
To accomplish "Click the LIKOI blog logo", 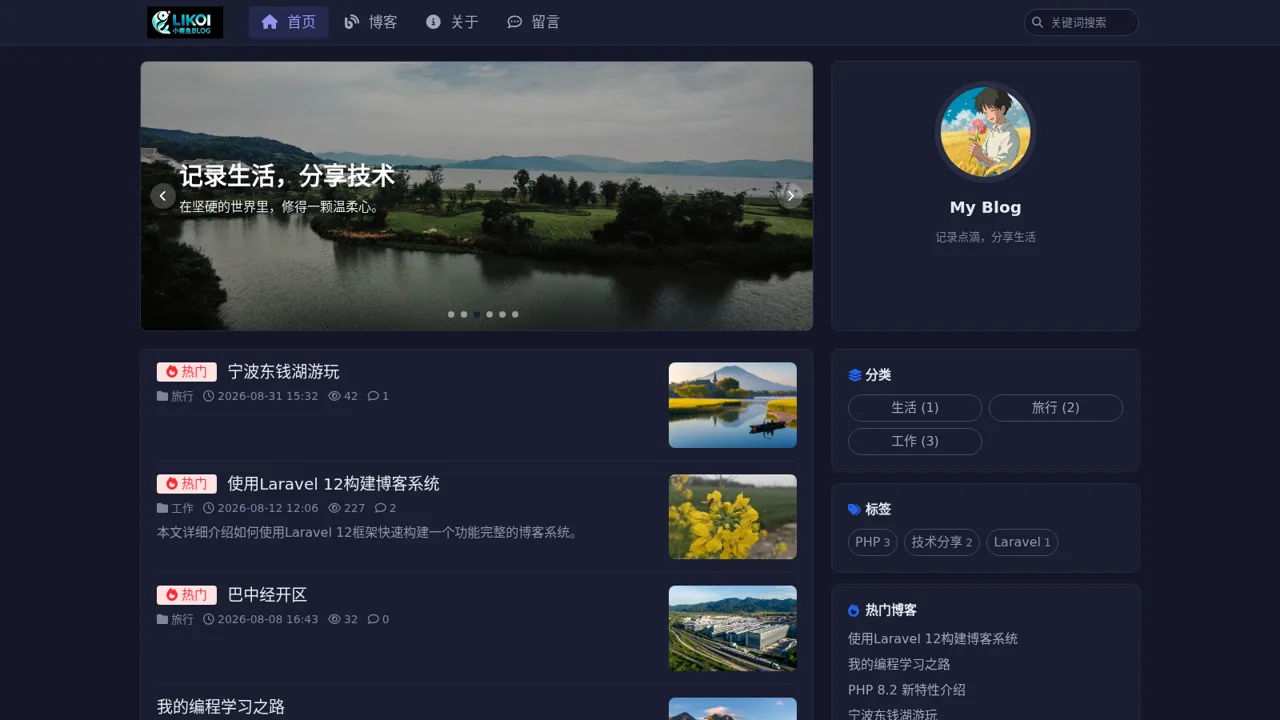I will (x=185, y=22).
